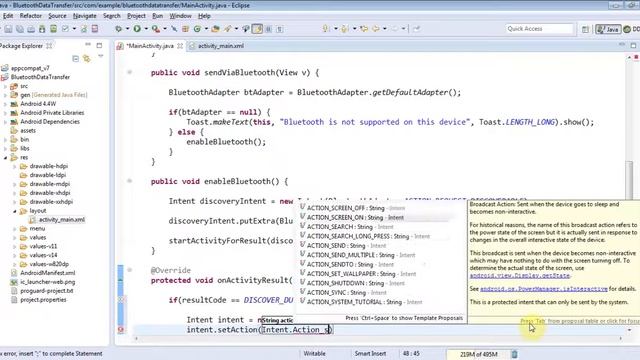Screen dimensions: 640x360
Task: Open Package Explorer view menu triangle
Action: (100, 56)
